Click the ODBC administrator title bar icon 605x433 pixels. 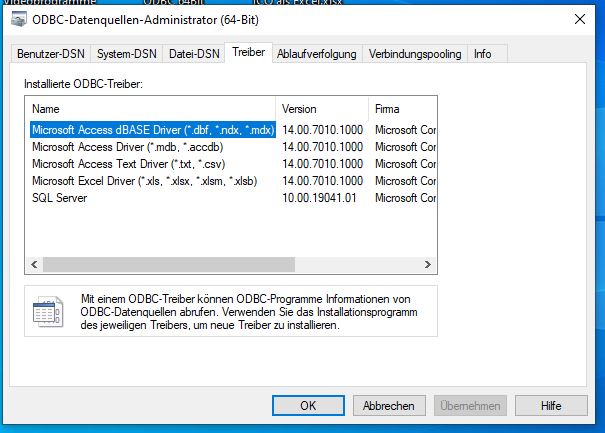point(19,19)
